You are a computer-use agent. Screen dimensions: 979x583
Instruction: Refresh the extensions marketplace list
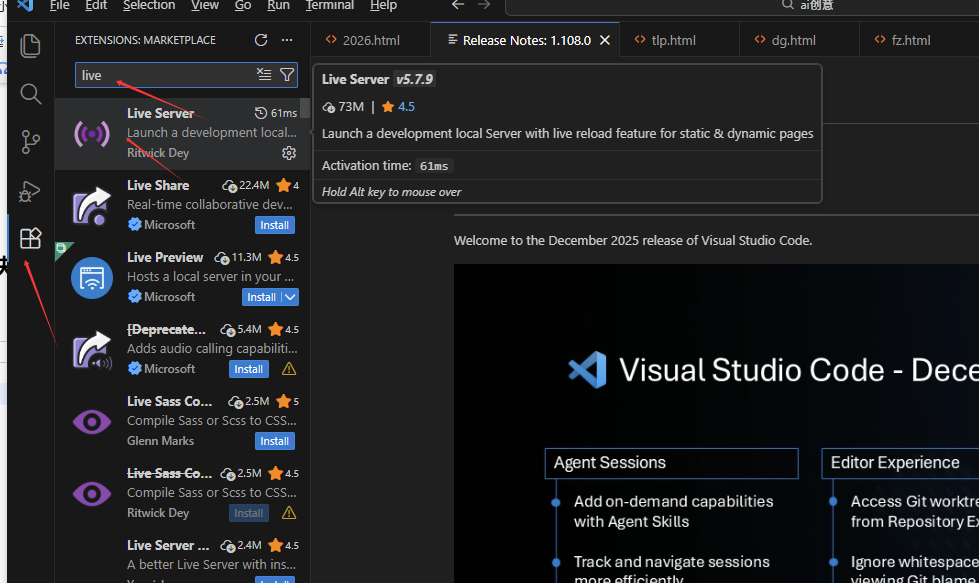[261, 40]
